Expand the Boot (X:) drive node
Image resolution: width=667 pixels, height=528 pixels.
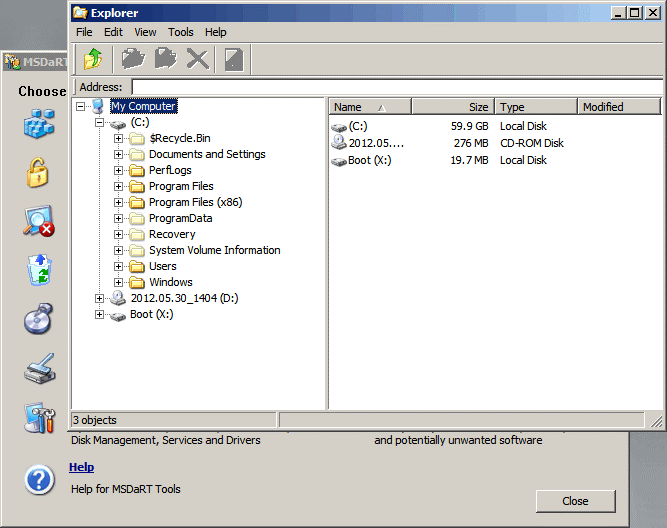[x=99, y=314]
